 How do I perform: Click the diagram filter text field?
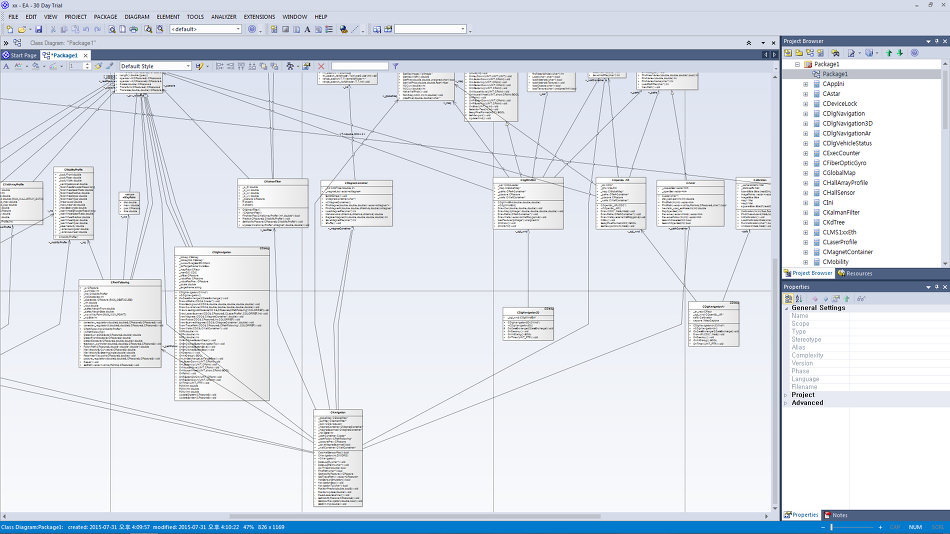359,66
